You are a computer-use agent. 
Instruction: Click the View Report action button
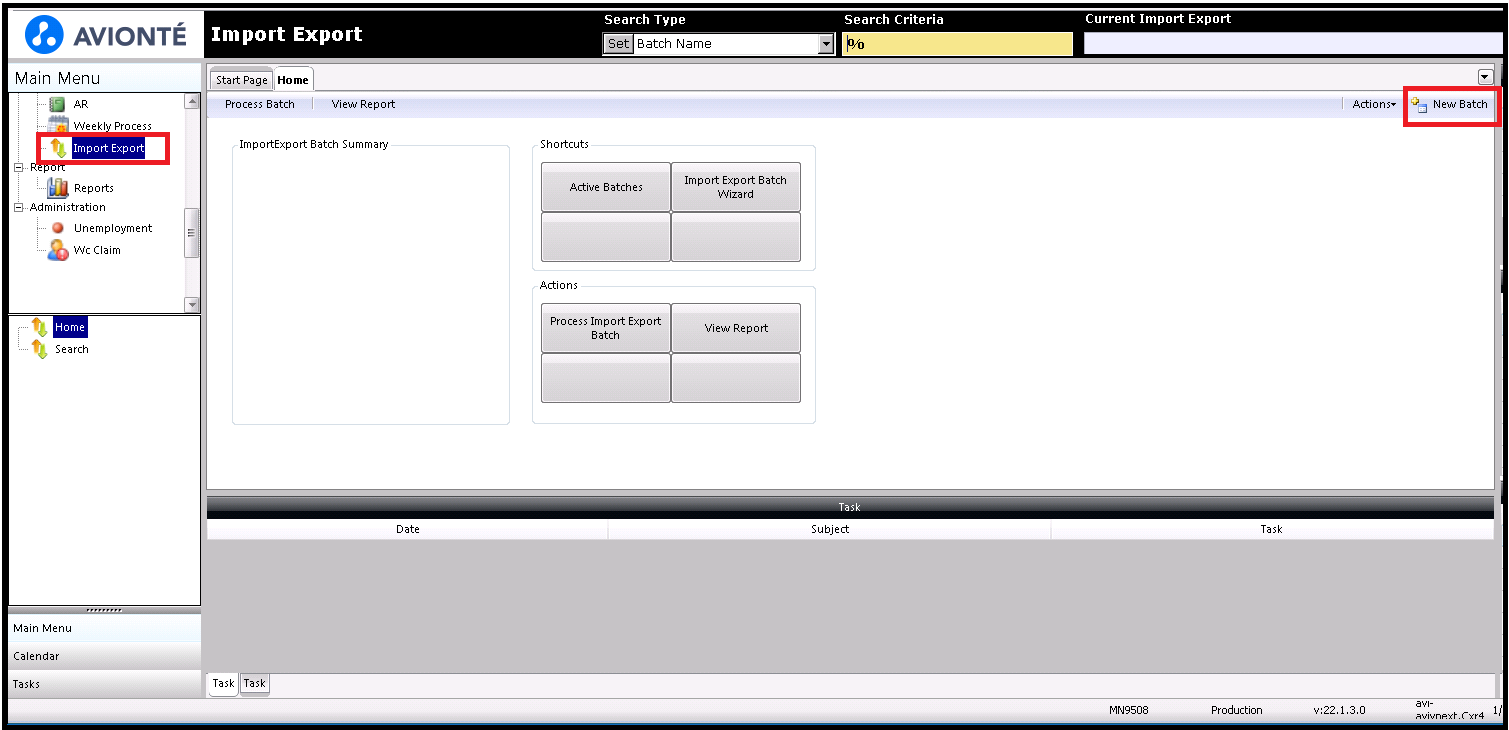coord(736,328)
